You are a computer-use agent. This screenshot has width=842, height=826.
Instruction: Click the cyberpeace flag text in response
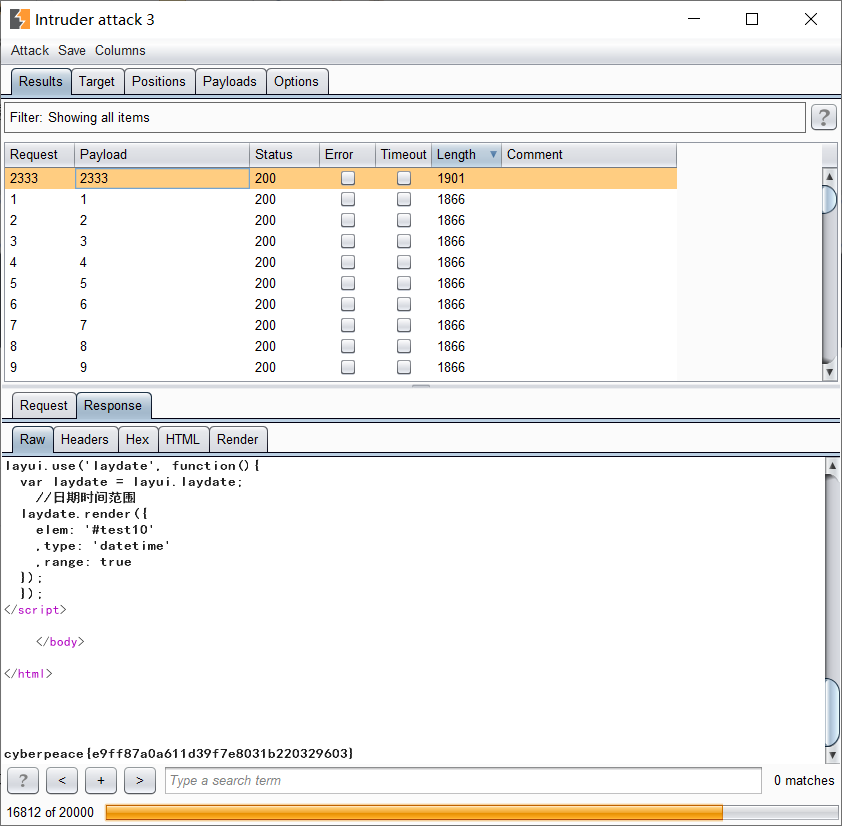click(178, 753)
